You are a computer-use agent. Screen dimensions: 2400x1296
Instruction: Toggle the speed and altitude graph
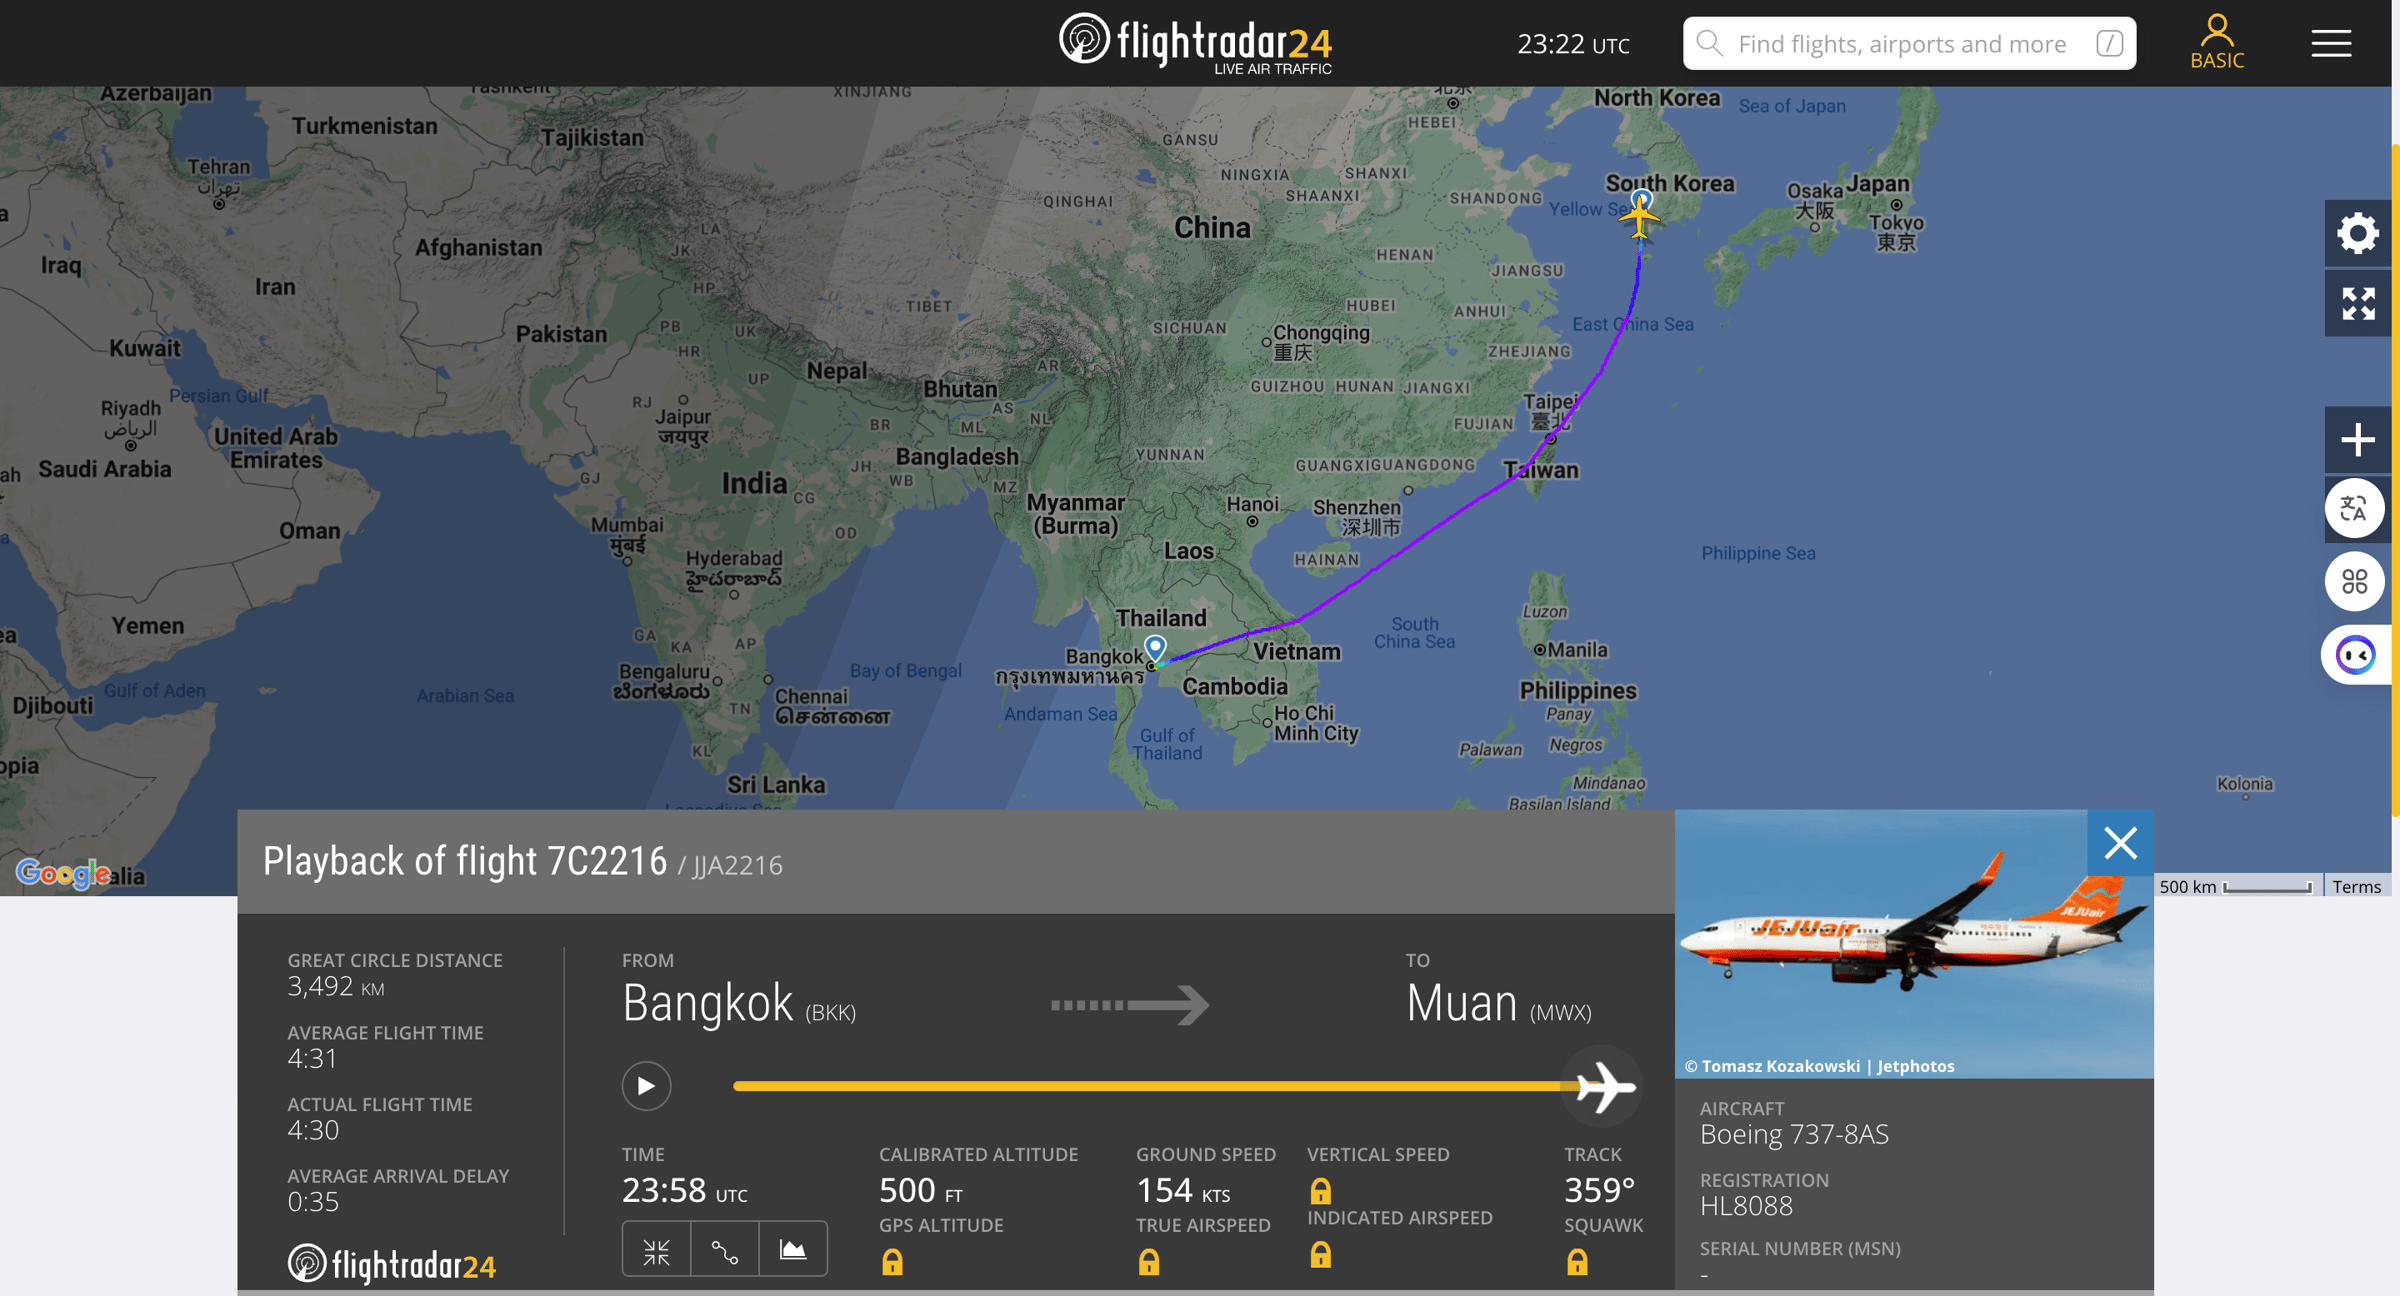(793, 1250)
